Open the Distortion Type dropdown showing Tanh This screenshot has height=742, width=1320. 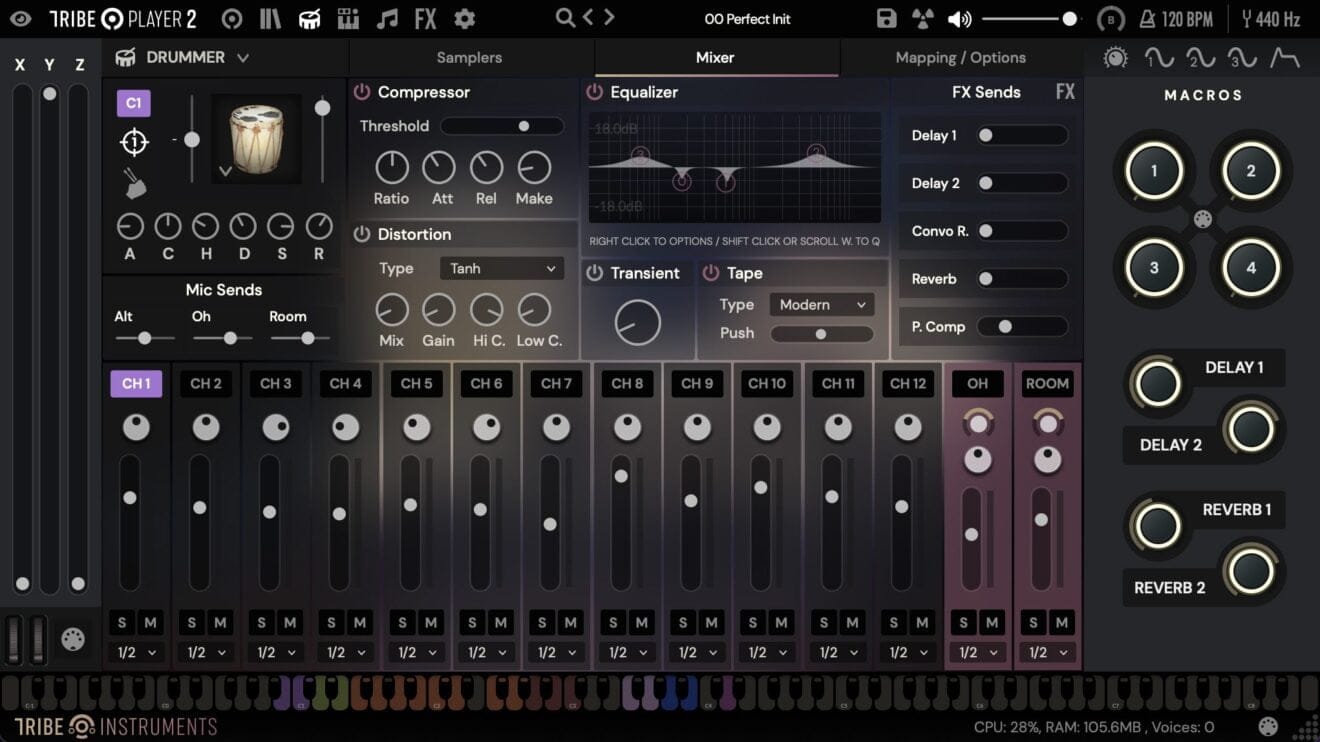coord(501,268)
